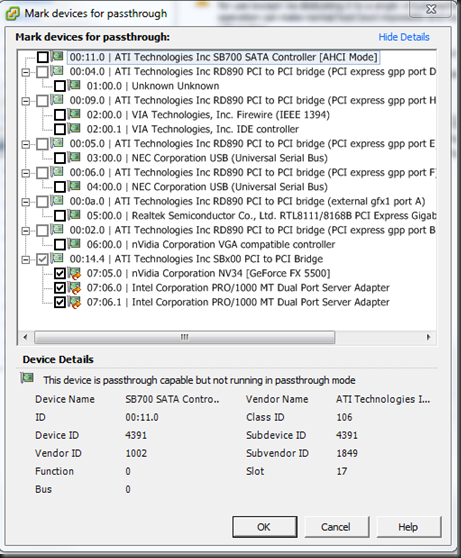Click device icon of 05:00.0 Realtek adapter
The width and height of the screenshot is (461, 558).
[74, 215]
